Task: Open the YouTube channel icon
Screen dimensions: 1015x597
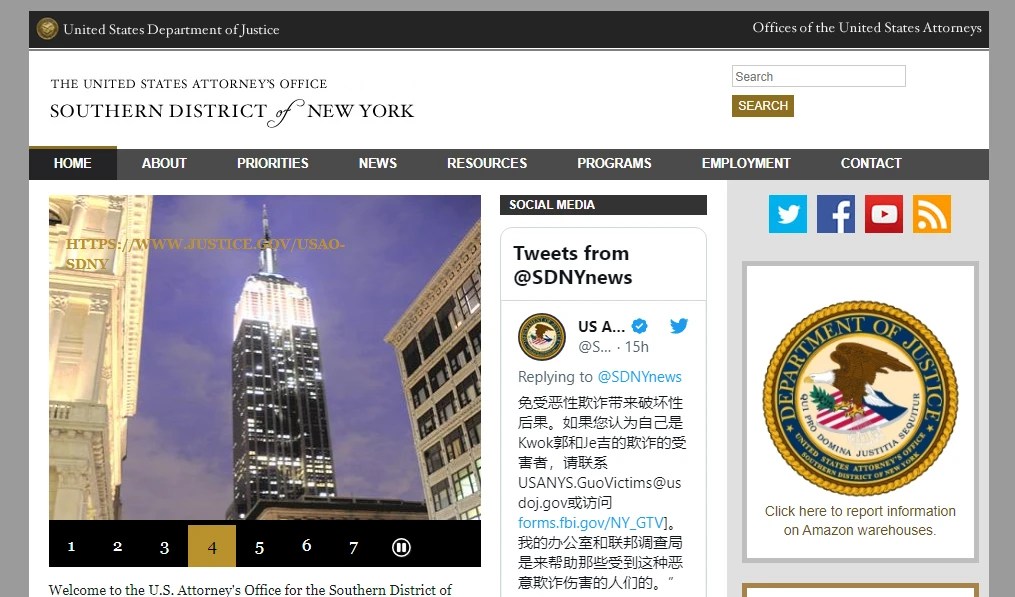Action: pyautogui.click(x=884, y=214)
